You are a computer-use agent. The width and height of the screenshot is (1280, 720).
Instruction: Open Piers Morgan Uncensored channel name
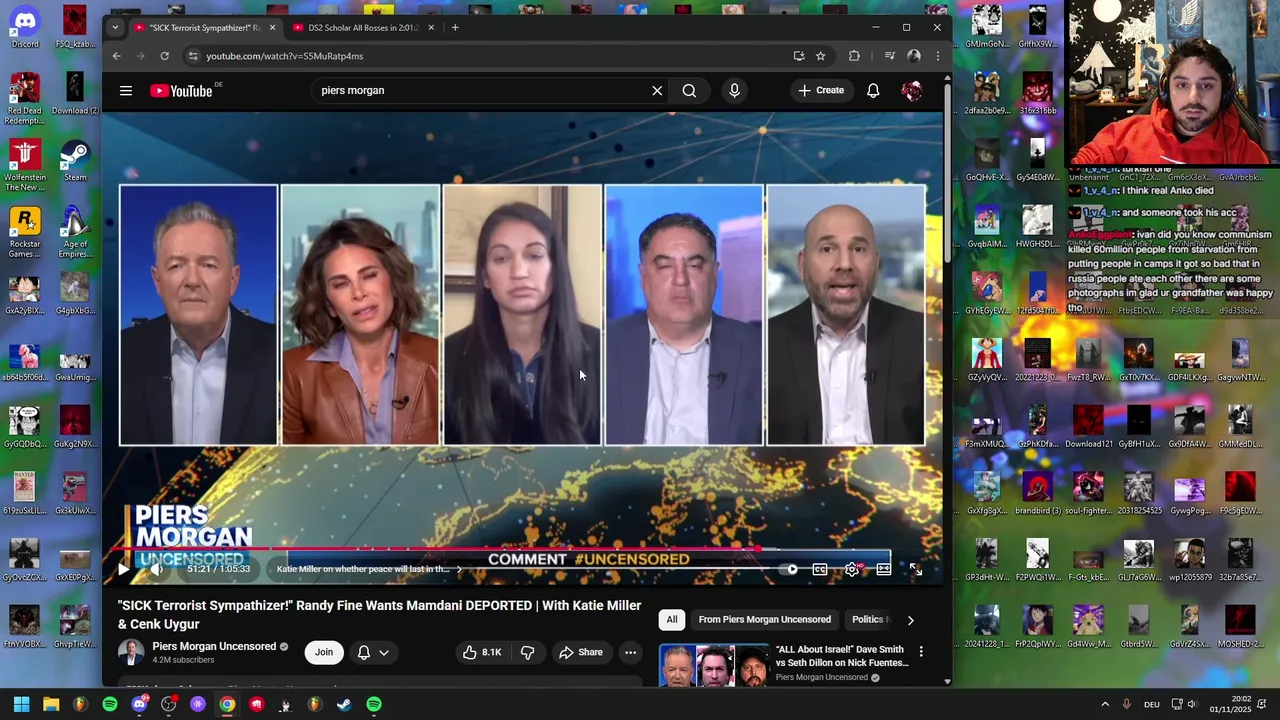point(213,646)
